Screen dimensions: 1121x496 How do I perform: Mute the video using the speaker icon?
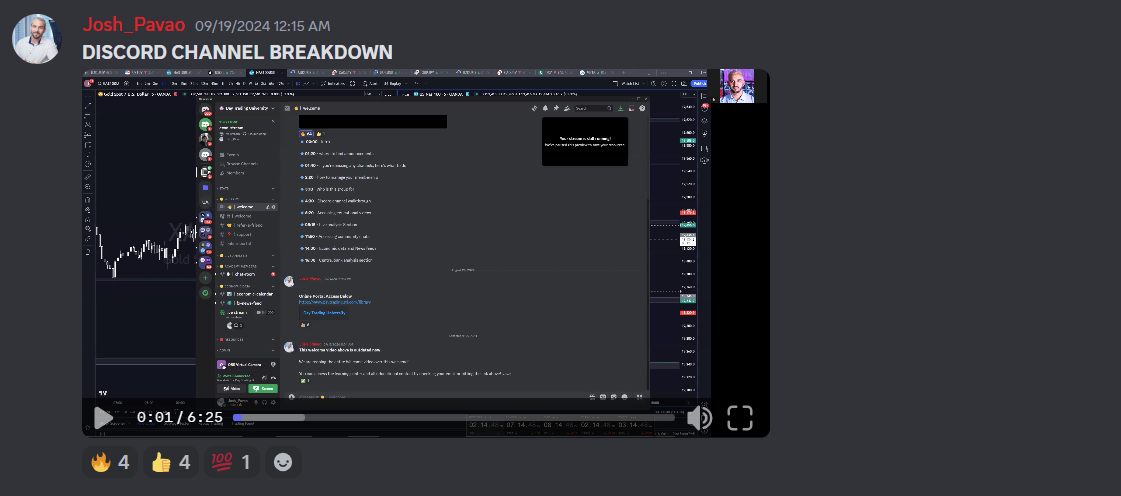coord(699,418)
